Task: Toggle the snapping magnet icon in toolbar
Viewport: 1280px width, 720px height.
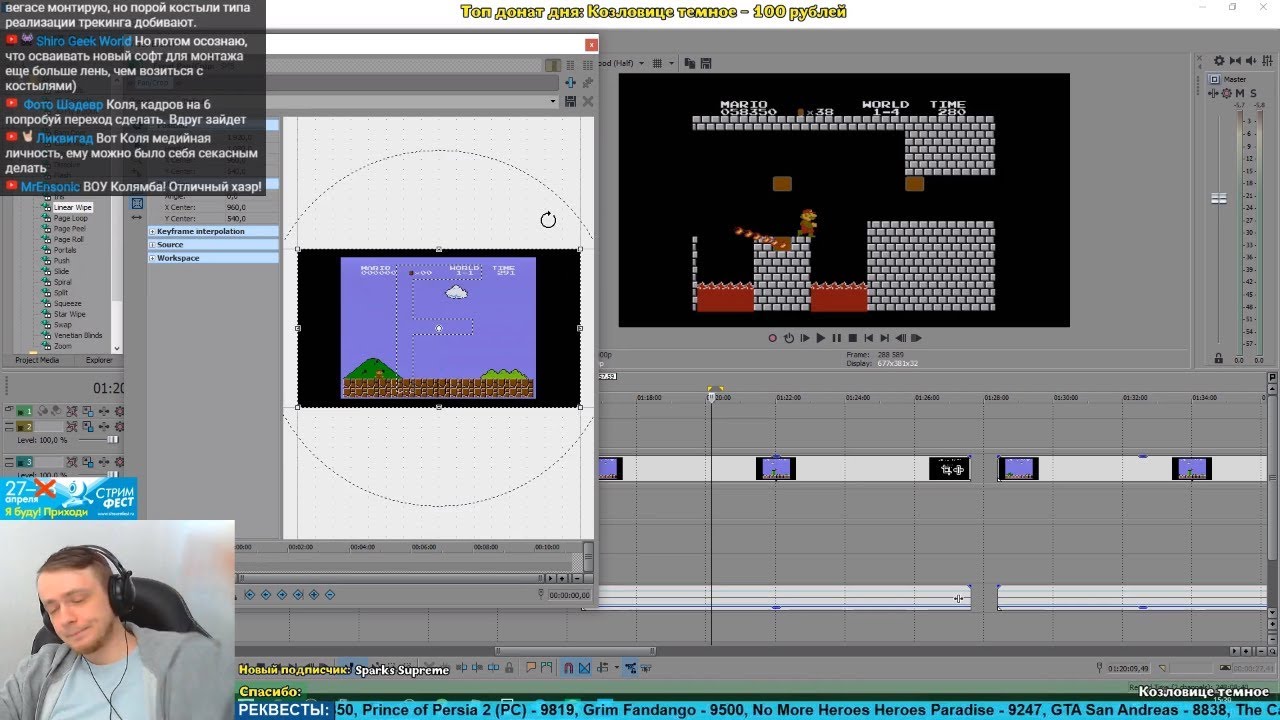Action: click(x=568, y=667)
